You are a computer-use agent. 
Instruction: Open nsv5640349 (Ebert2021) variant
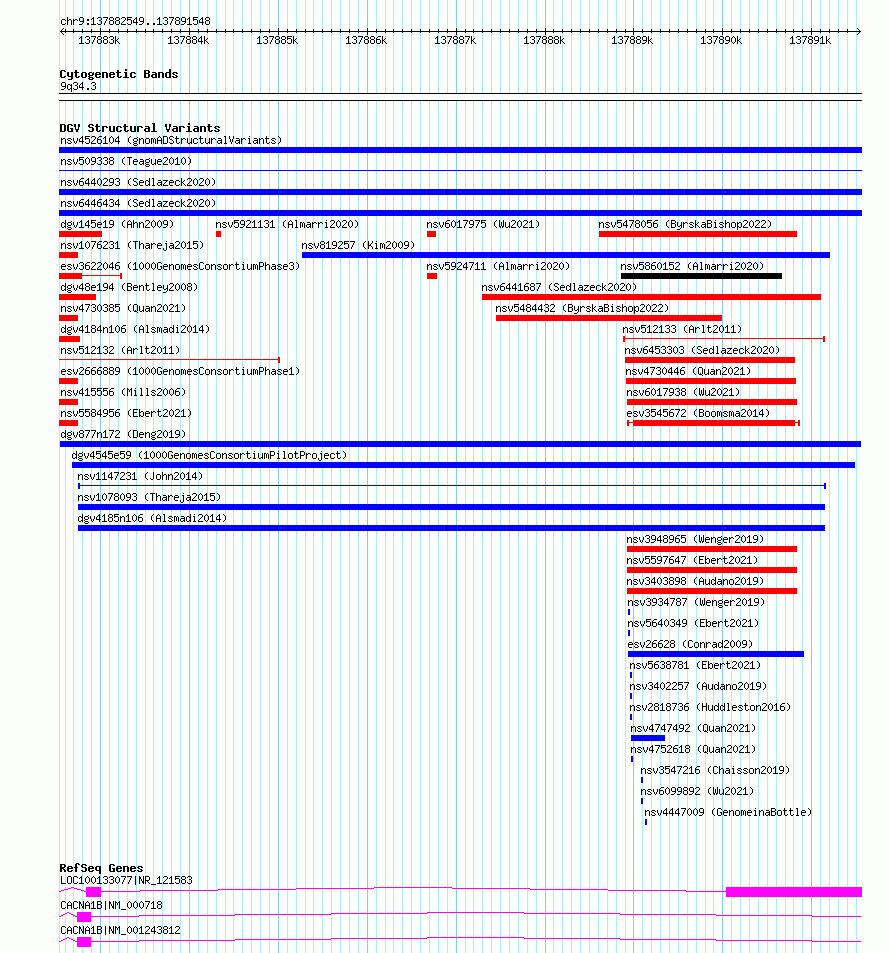[x=693, y=624]
